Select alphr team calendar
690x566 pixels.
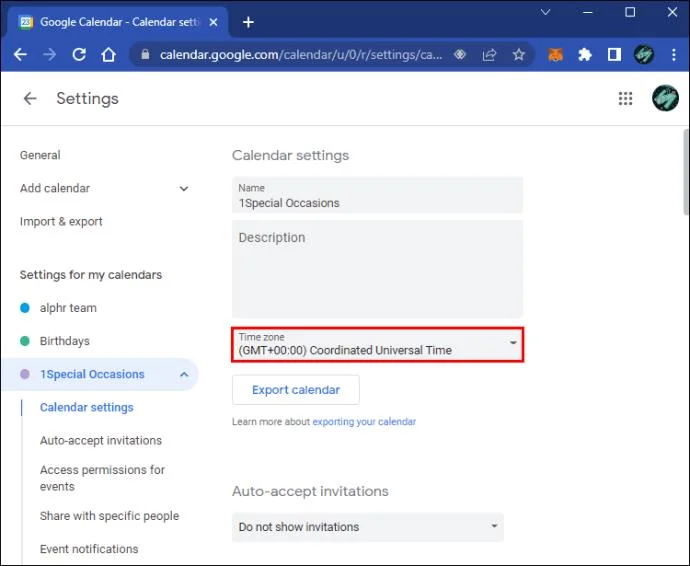[x=68, y=308]
